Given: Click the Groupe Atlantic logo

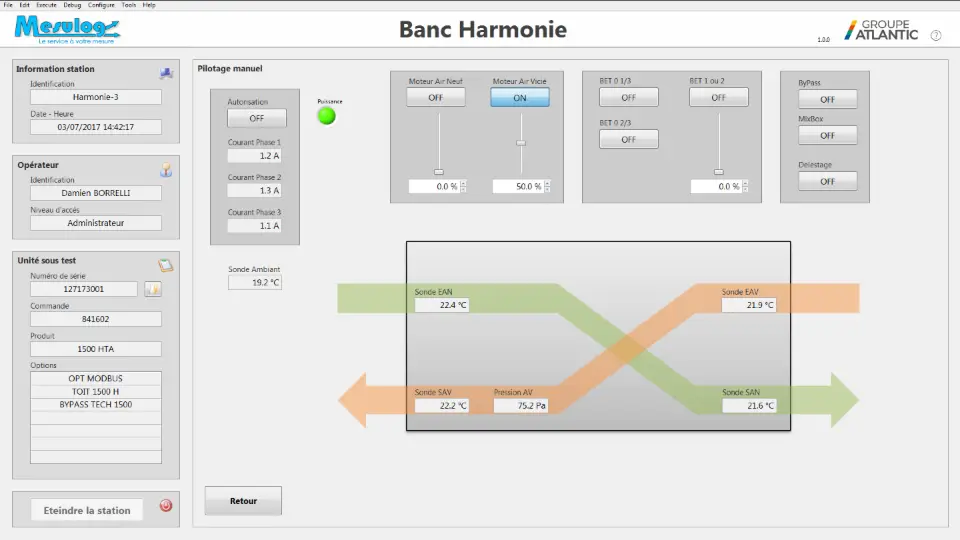Looking at the screenshot, I should click(x=881, y=30).
